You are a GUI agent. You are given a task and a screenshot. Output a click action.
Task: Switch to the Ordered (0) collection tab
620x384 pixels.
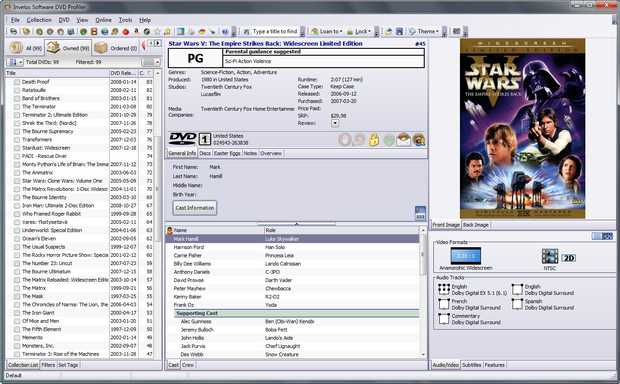tap(116, 48)
